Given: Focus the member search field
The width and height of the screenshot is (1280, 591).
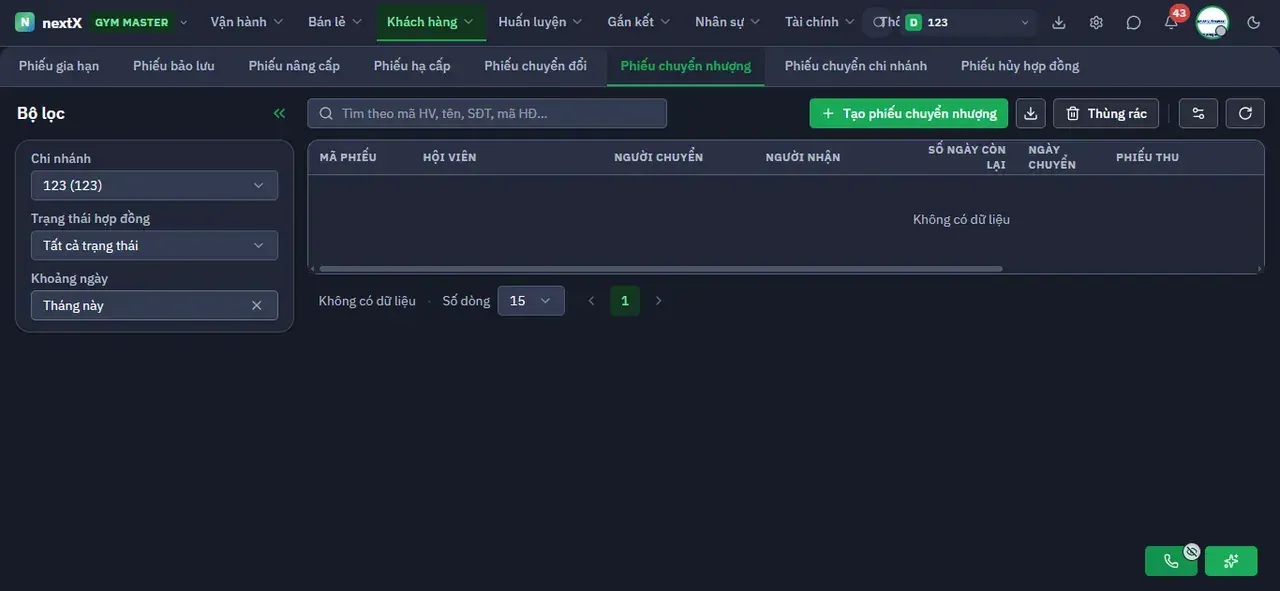Looking at the screenshot, I should pyautogui.click(x=487, y=113).
